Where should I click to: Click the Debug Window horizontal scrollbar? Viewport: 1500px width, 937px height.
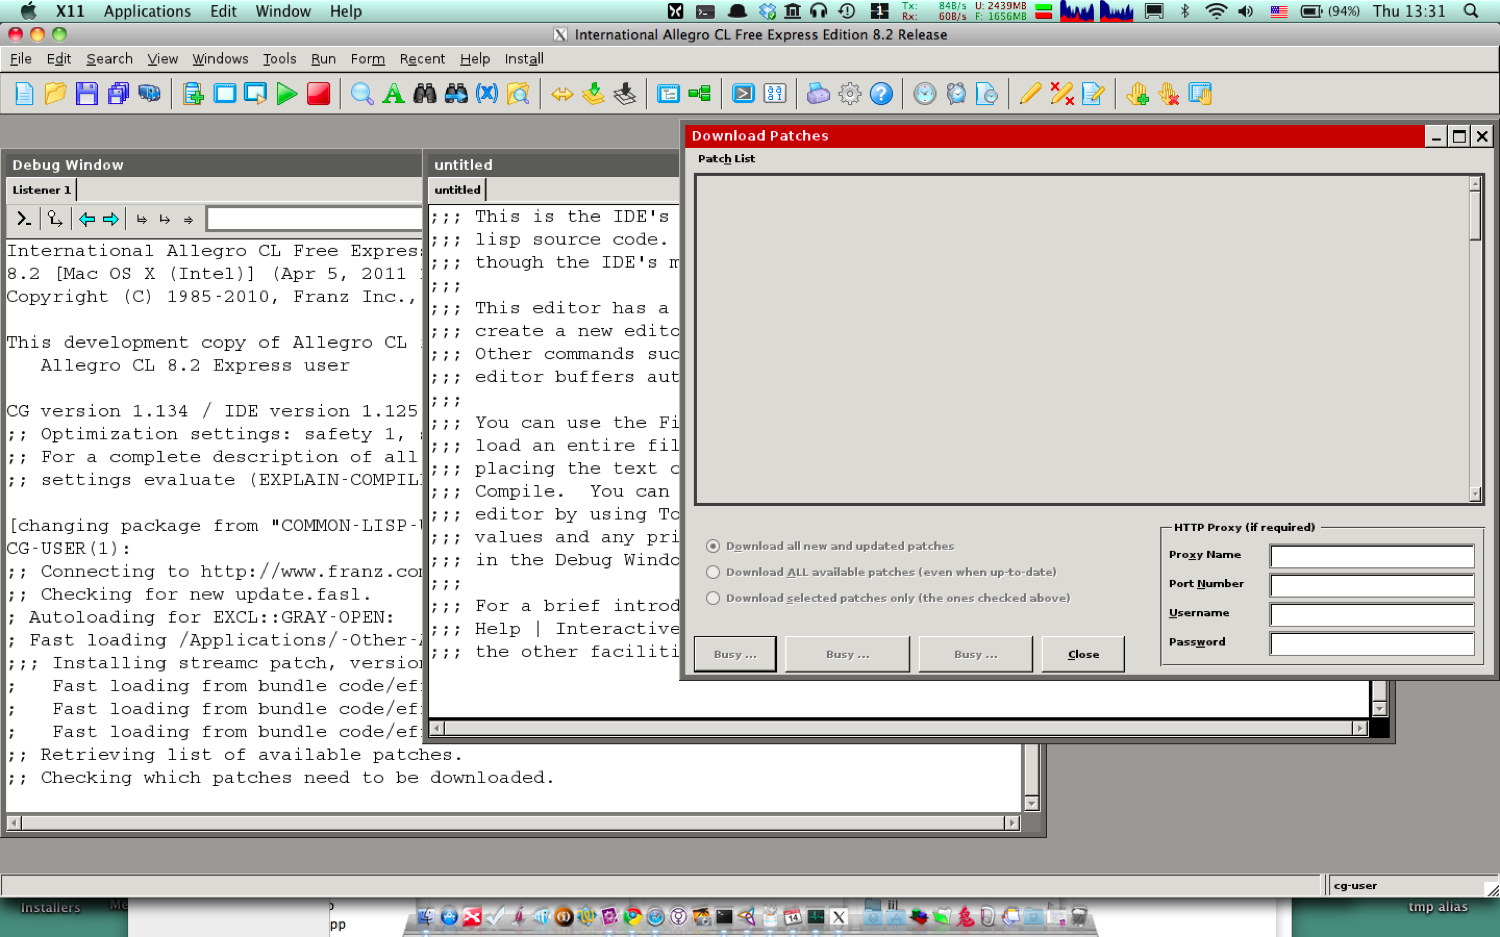(x=513, y=823)
